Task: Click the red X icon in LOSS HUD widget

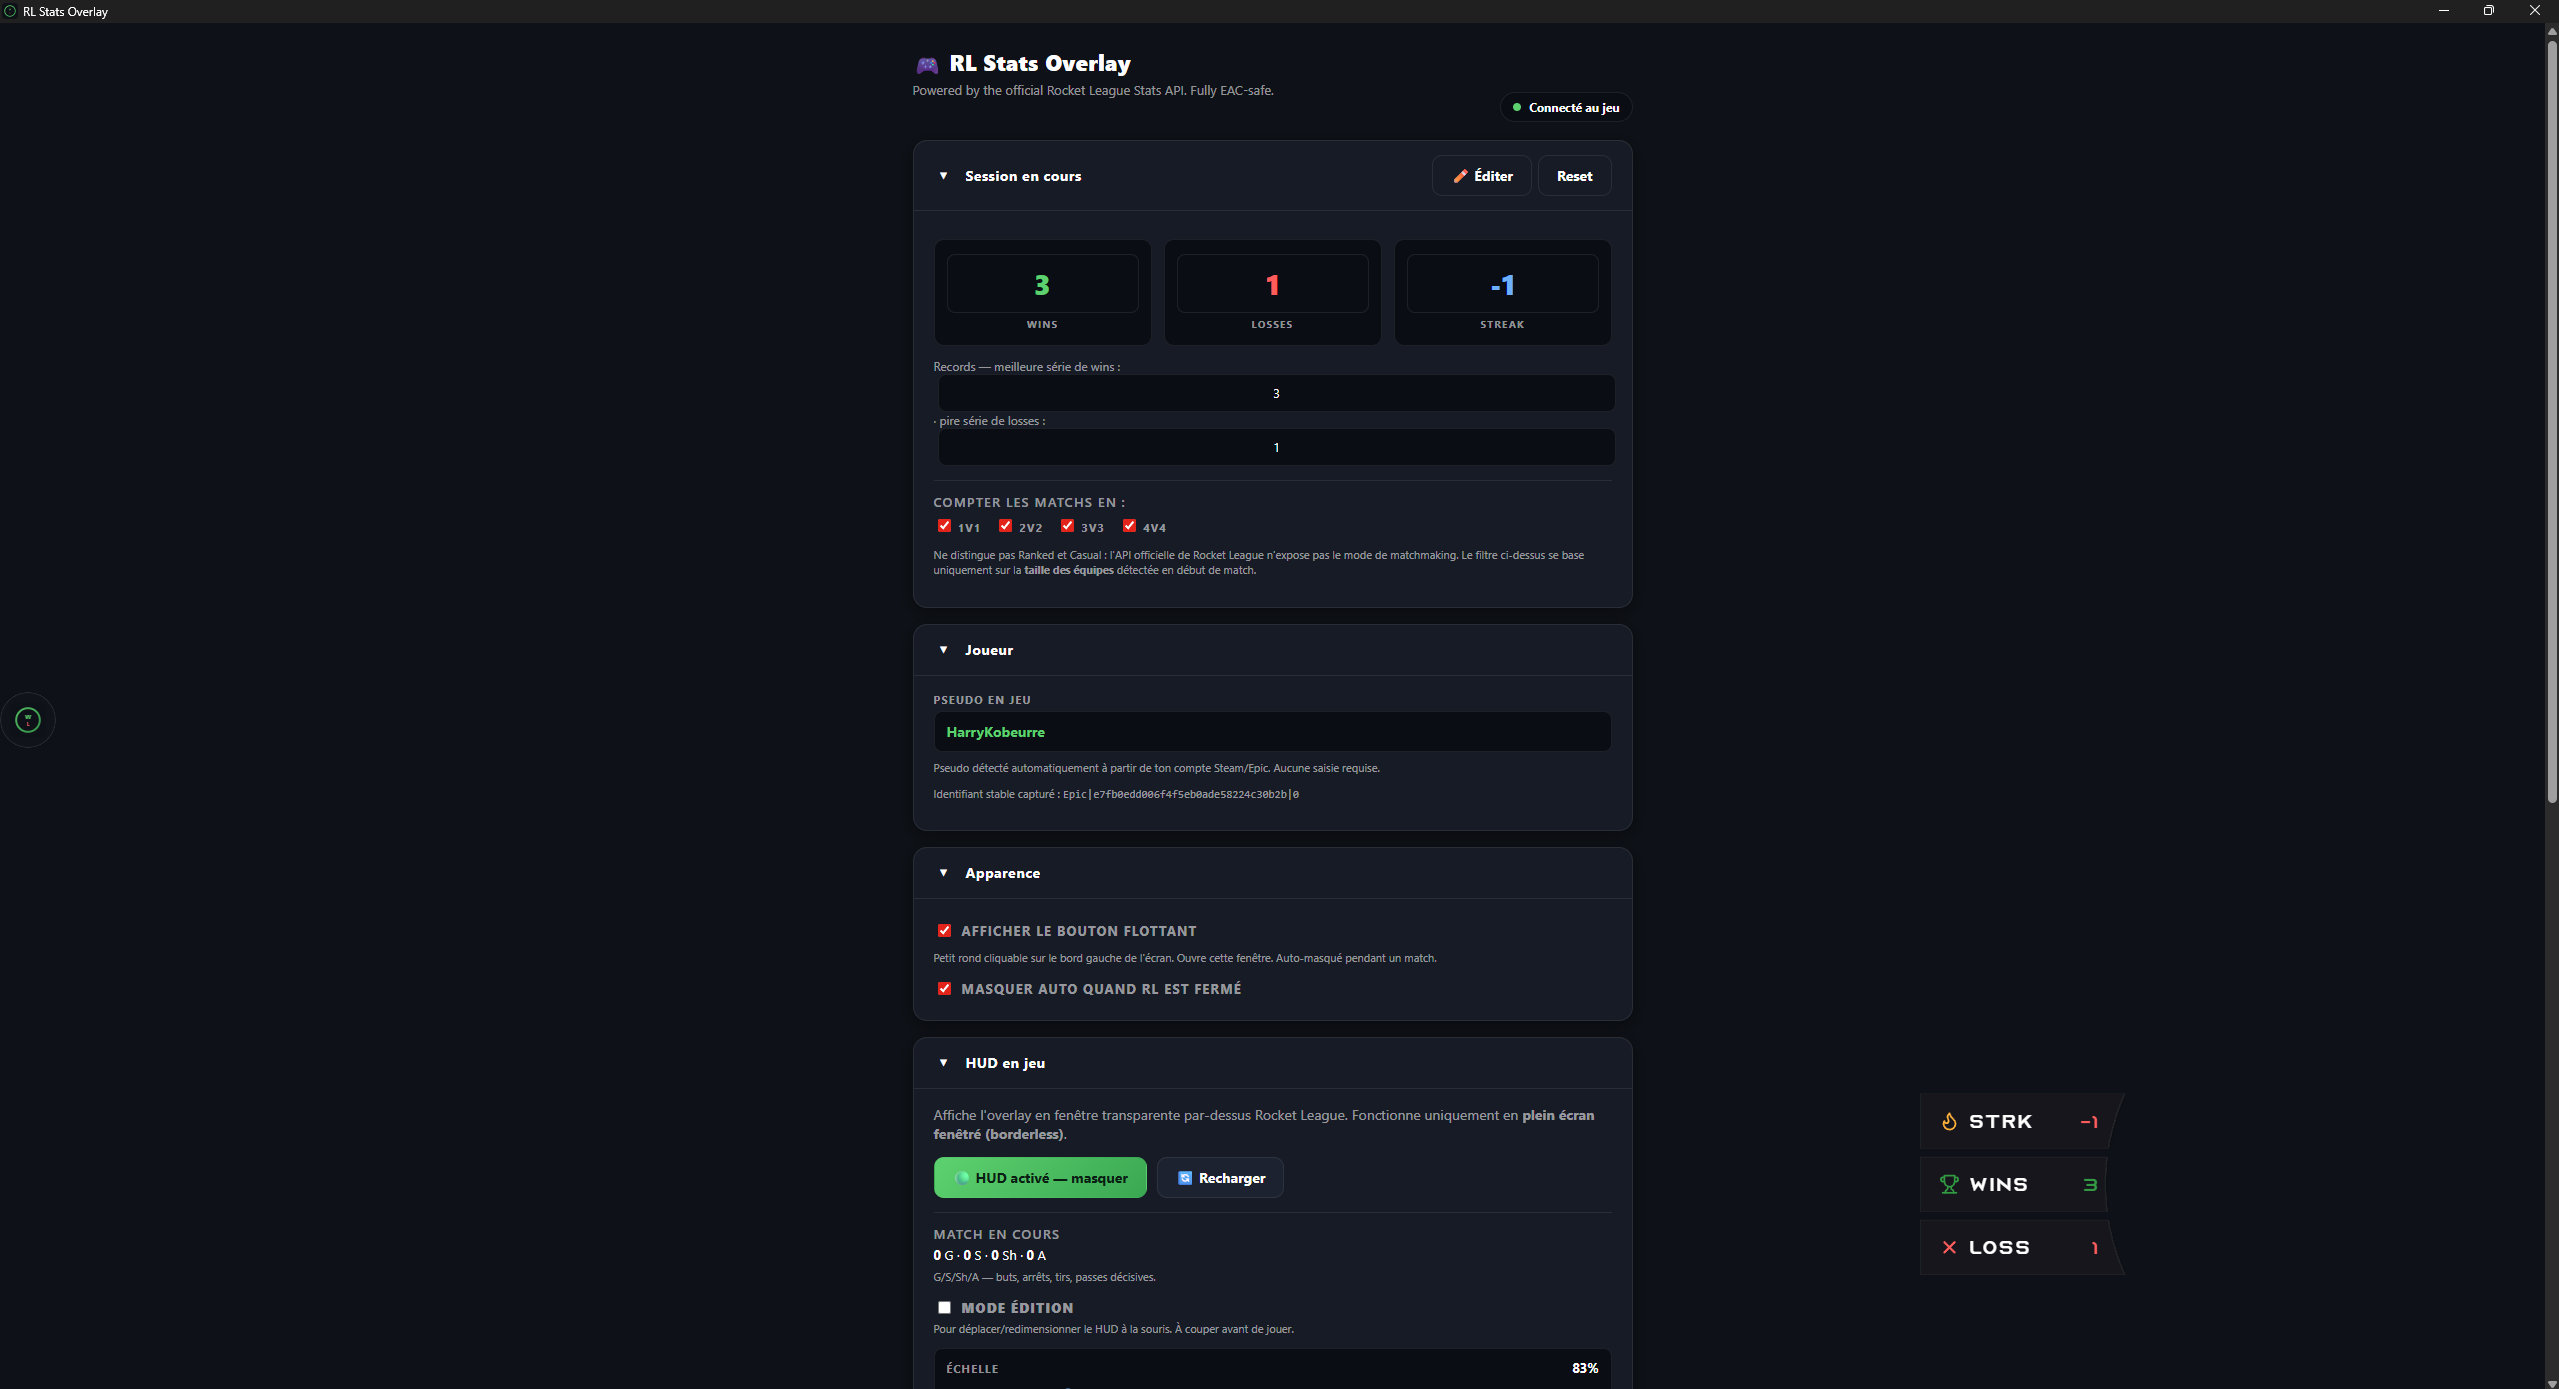Action: point(1949,1248)
